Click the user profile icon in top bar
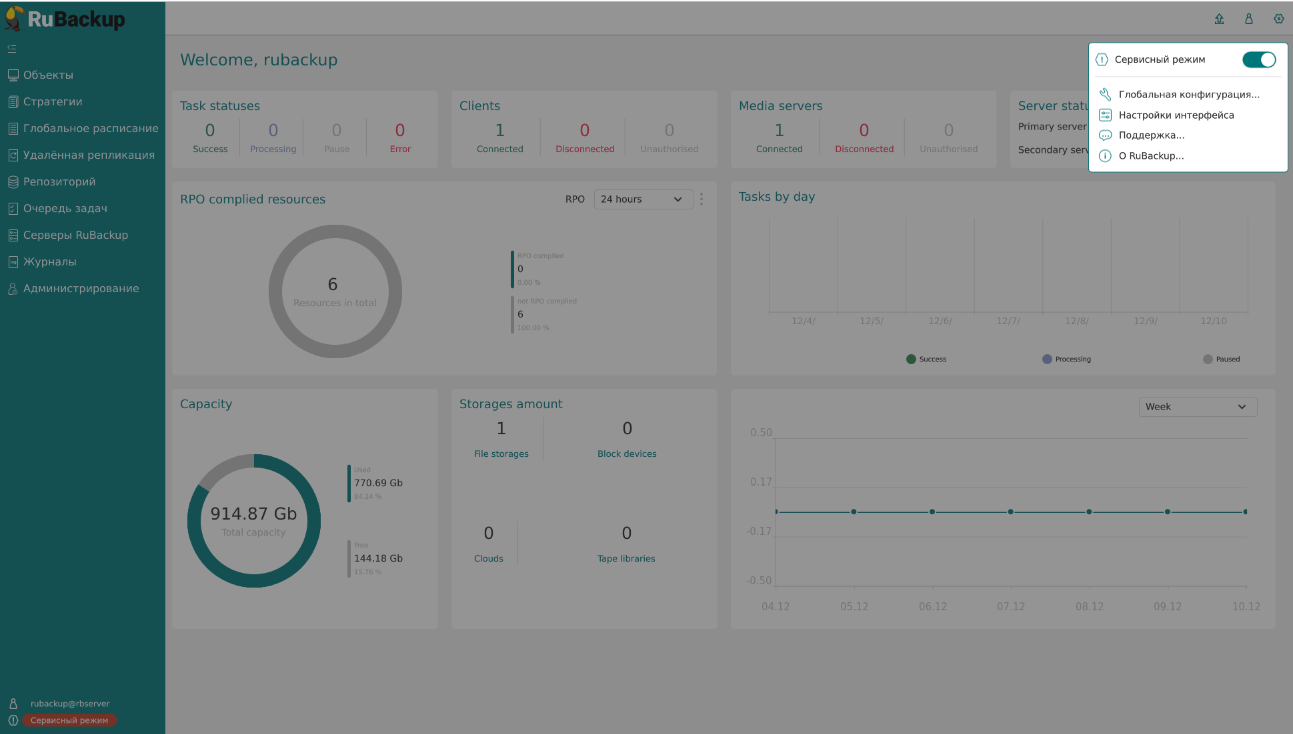Image resolution: width=1293 pixels, height=734 pixels. pos(1249,19)
